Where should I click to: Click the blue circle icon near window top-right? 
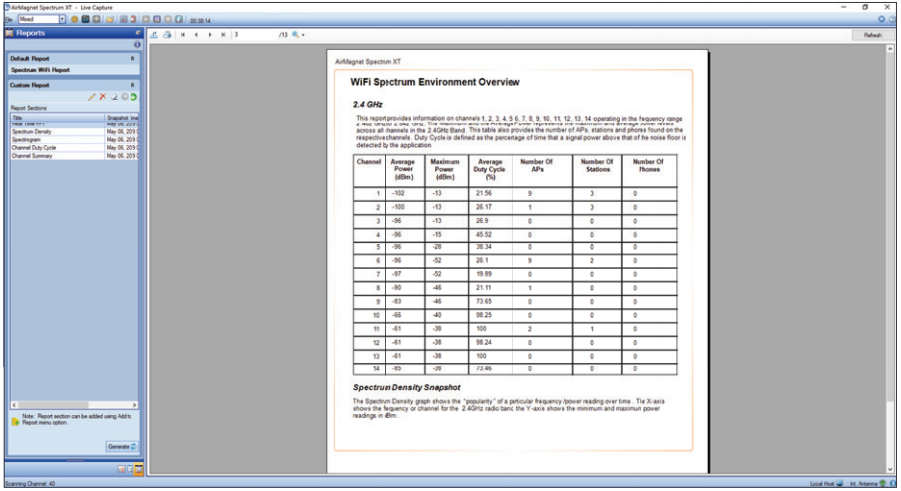pos(881,19)
